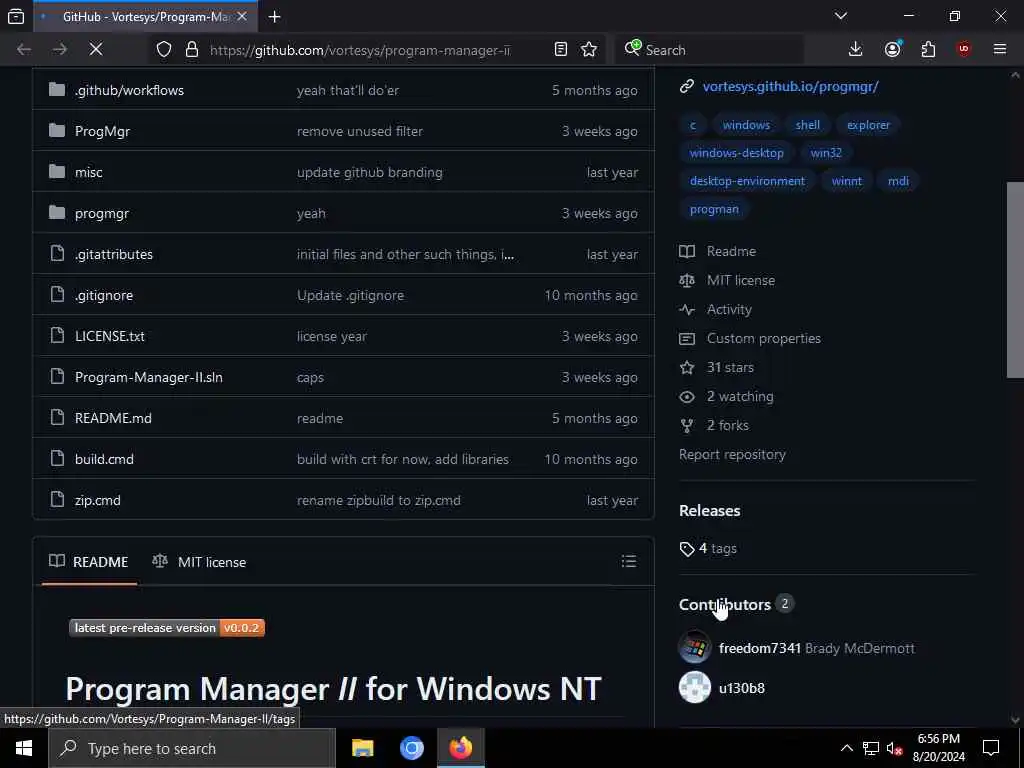1024x768 pixels.
Task: Open LICENSE.txt file
Action: (110, 336)
